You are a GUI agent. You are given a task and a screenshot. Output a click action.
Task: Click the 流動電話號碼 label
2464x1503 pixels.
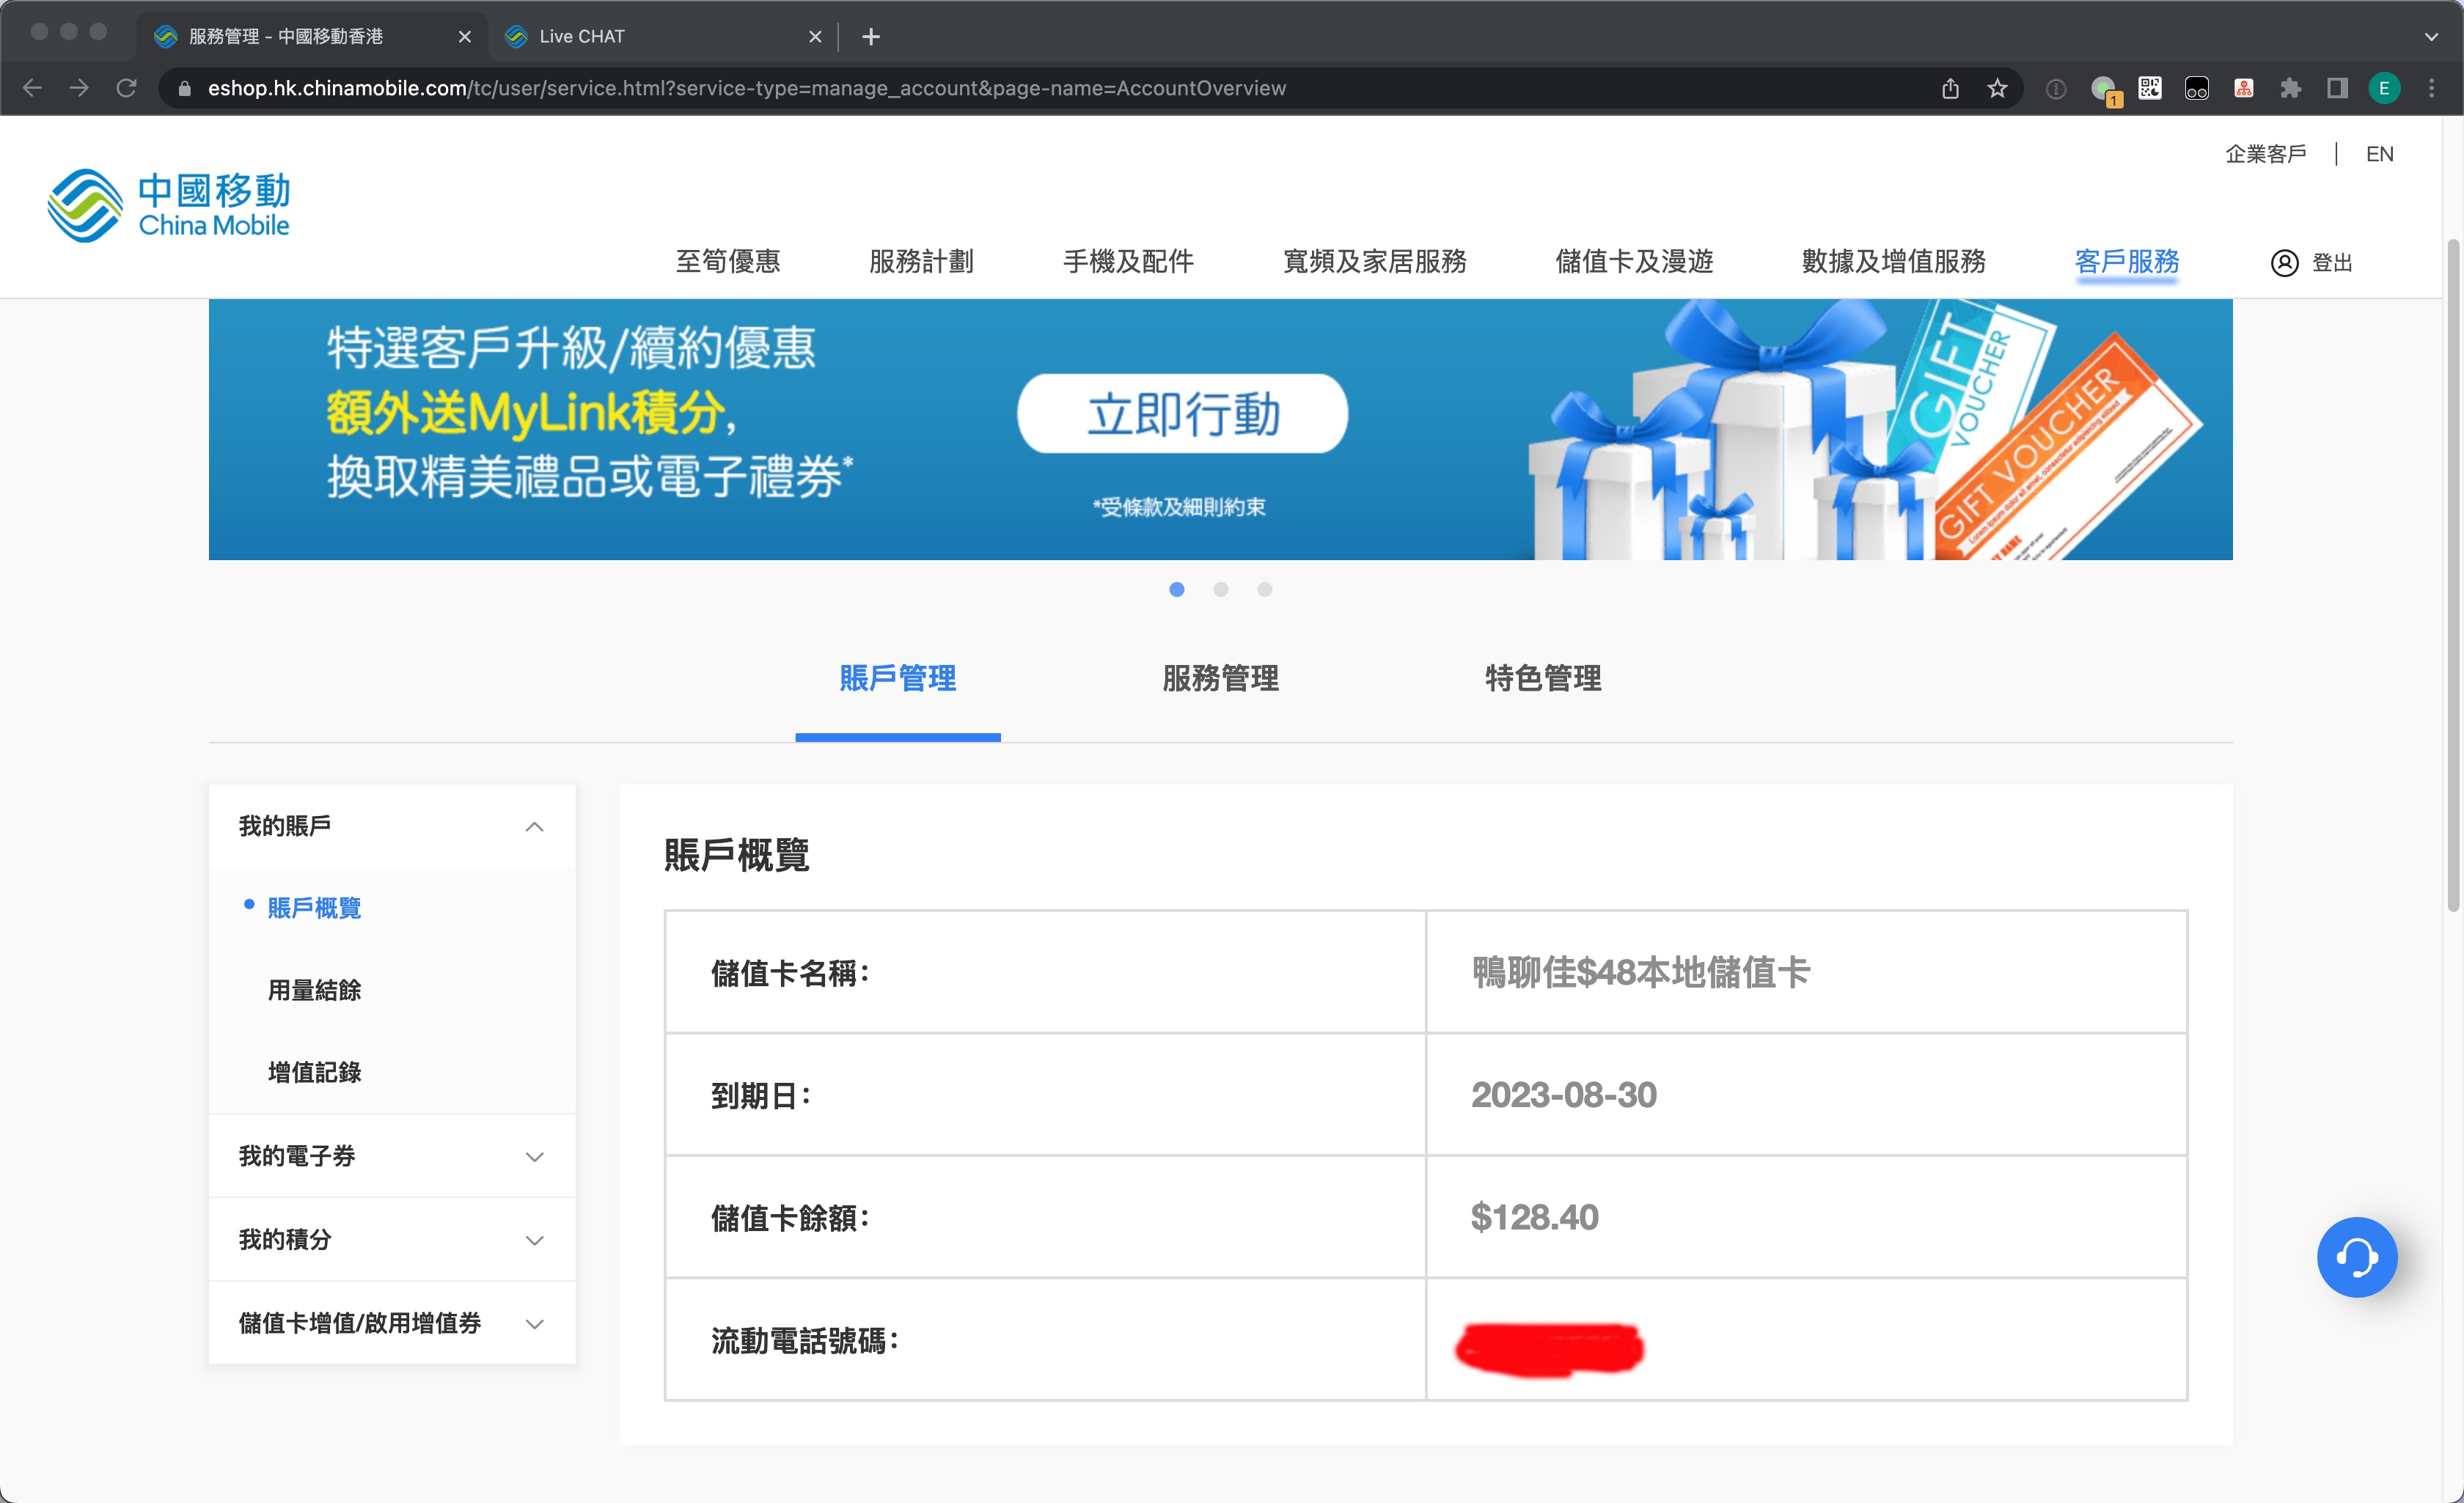pos(804,1341)
